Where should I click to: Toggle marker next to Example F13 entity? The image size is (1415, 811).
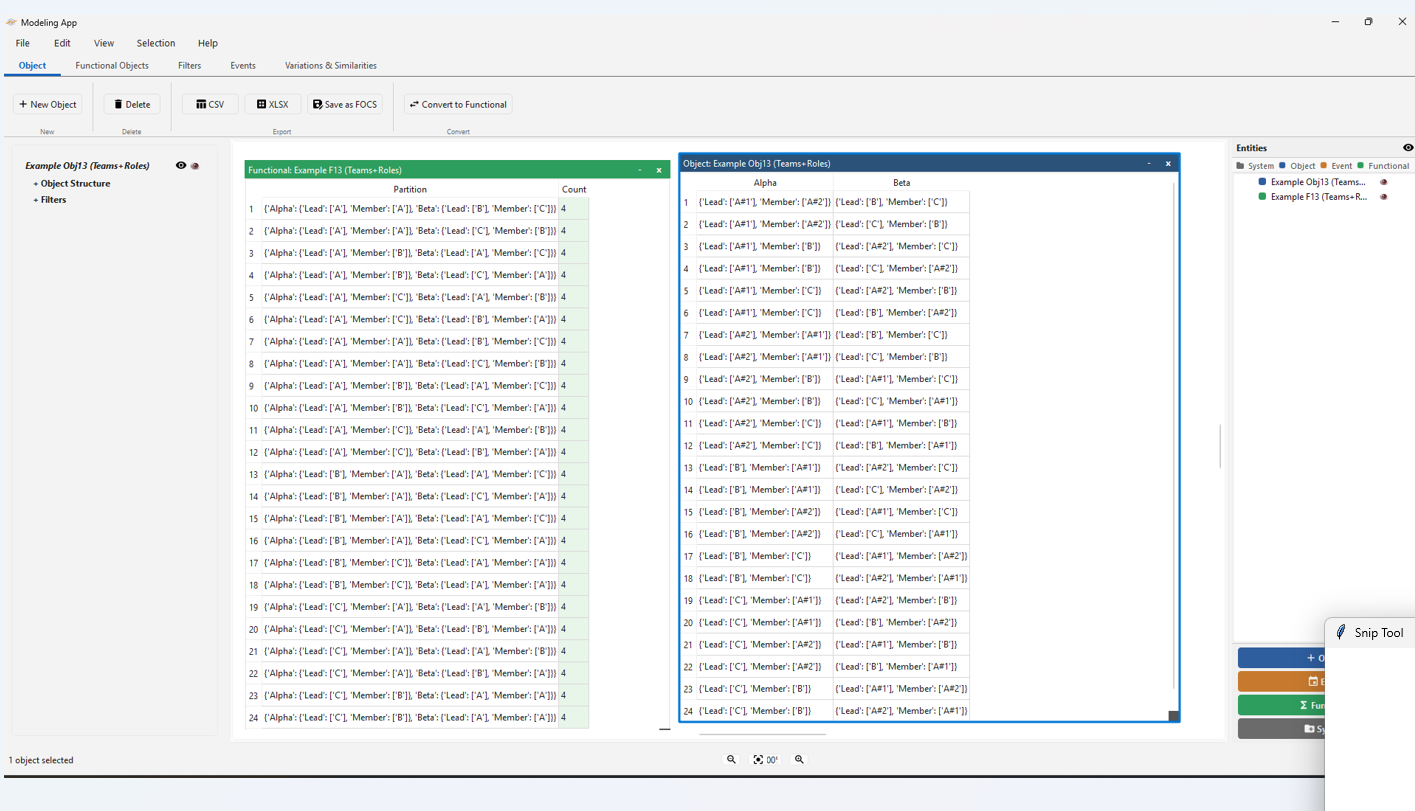(x=1384, y=197)
